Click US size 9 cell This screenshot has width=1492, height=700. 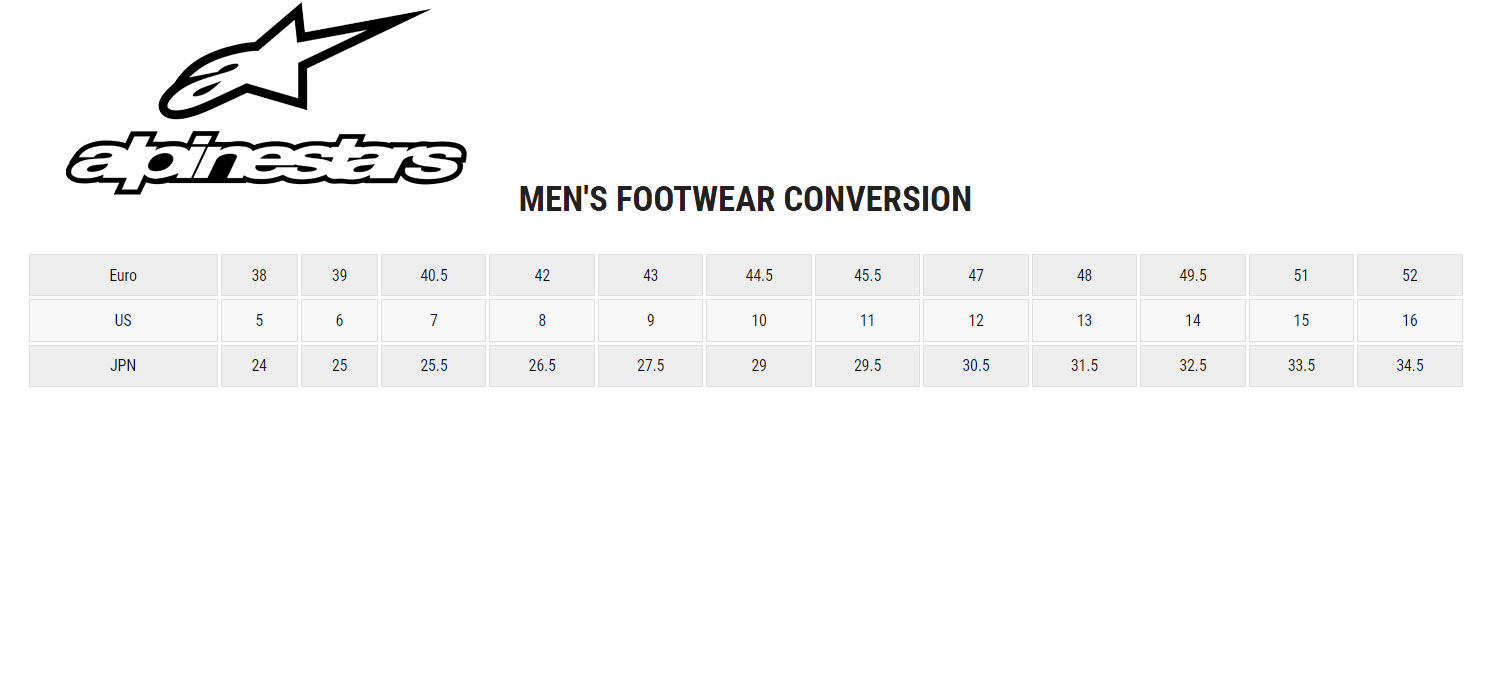pyautogui.click(x=651, y=320)
